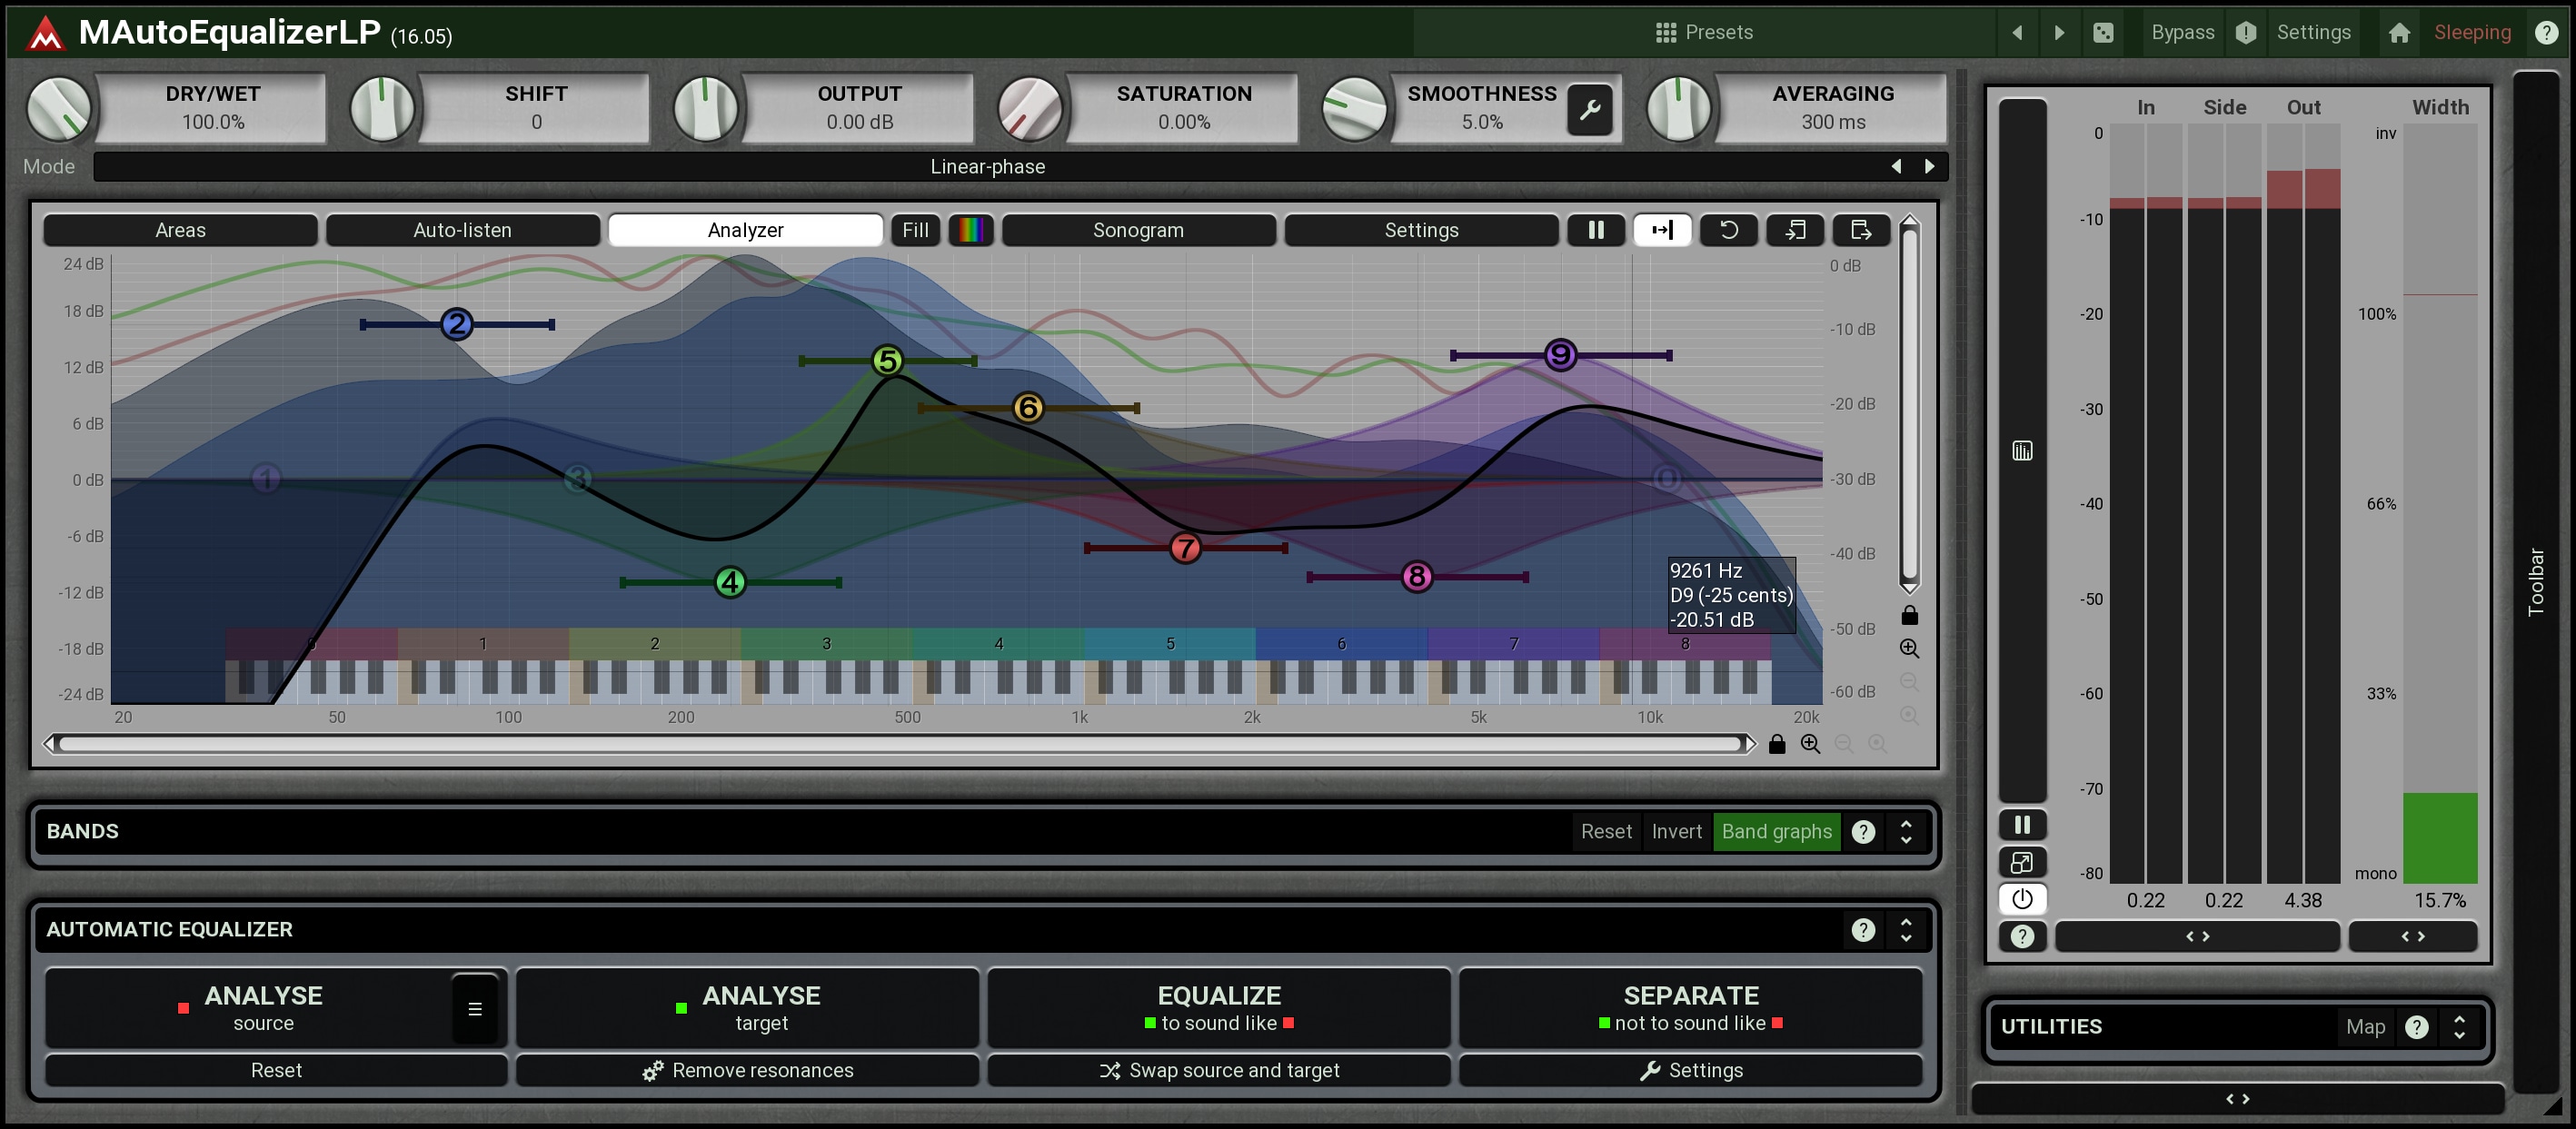Screen dimensions: 2576x1129
Task: Open the separate Settings wrench button
Action: pyautogui.click(x=1690, y=1070)
